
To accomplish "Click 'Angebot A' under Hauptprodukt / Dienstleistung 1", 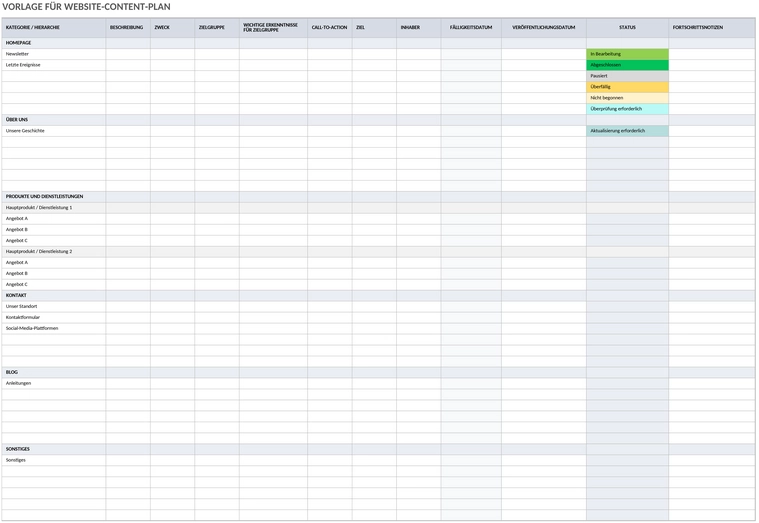I will (54, 218).
